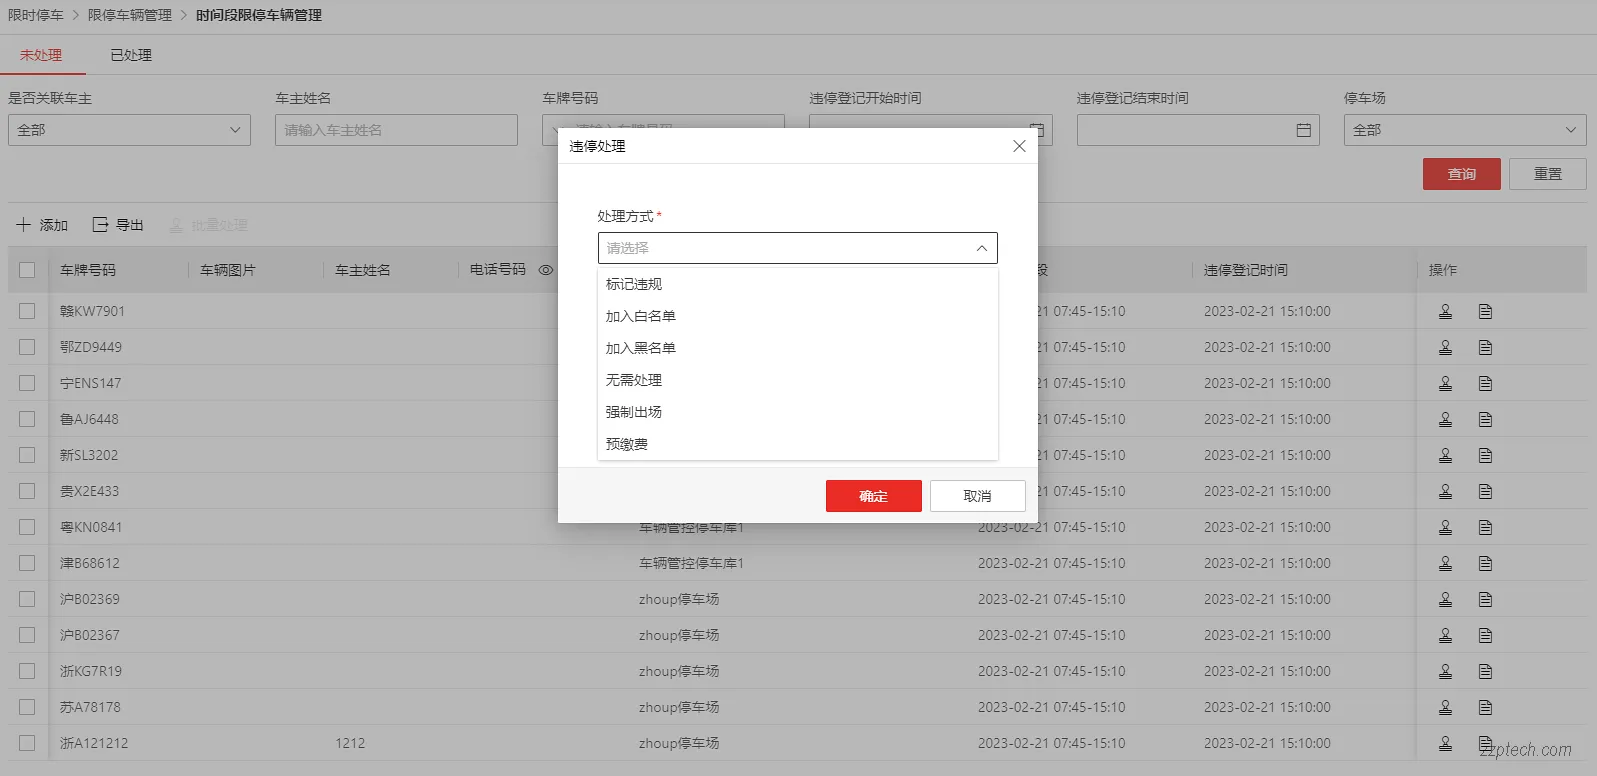This screenshot has height=776, width=1597.
Task: Click plate number 苏A78178
Action: [x=90, y=707]
